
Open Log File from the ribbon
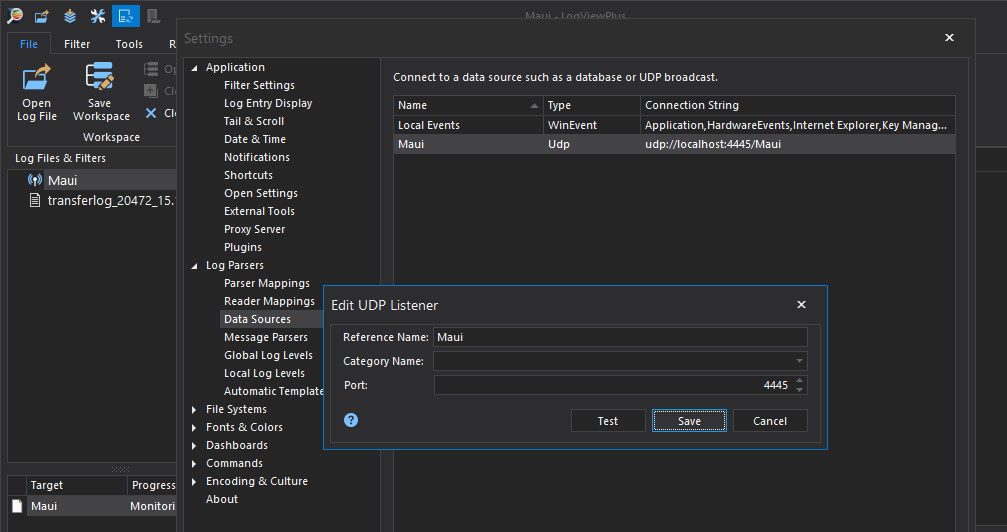click(37, 93)
